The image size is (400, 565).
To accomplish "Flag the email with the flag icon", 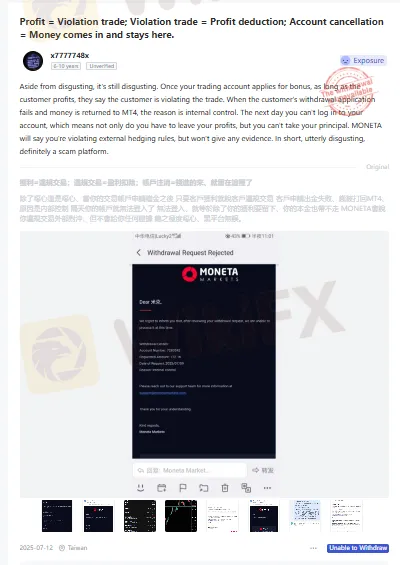I will (183, 488).
